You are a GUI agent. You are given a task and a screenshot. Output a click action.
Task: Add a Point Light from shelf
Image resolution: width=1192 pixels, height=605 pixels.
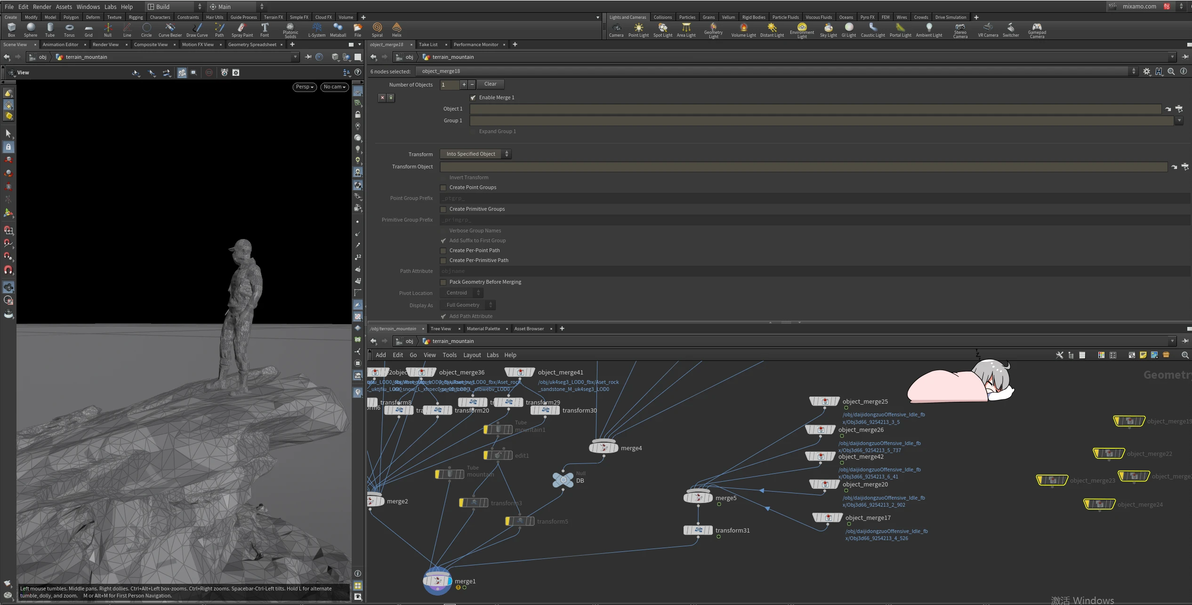click(x=638, y=29)
